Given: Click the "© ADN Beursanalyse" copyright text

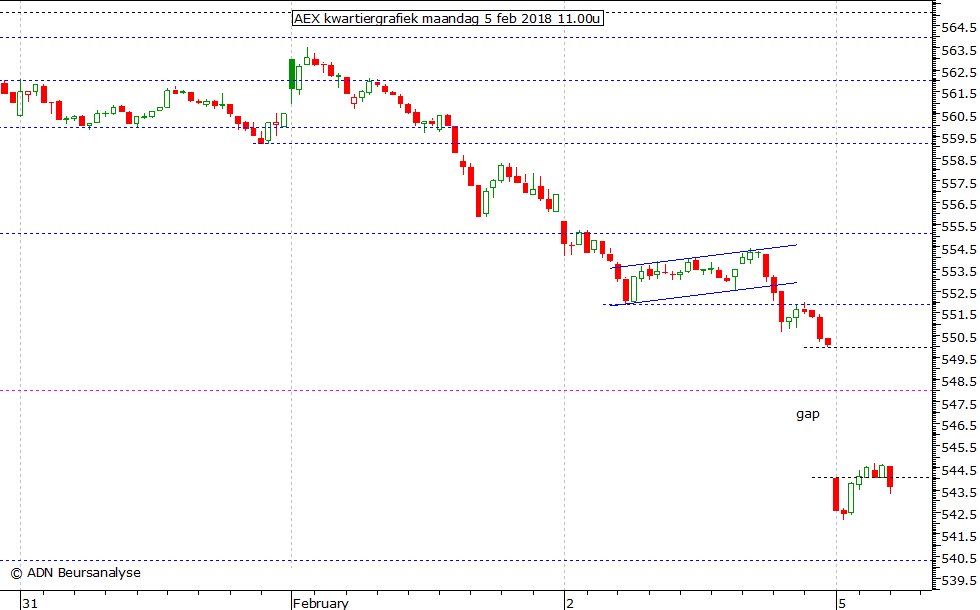Looking at the screenshot, I should pos(76,572).
